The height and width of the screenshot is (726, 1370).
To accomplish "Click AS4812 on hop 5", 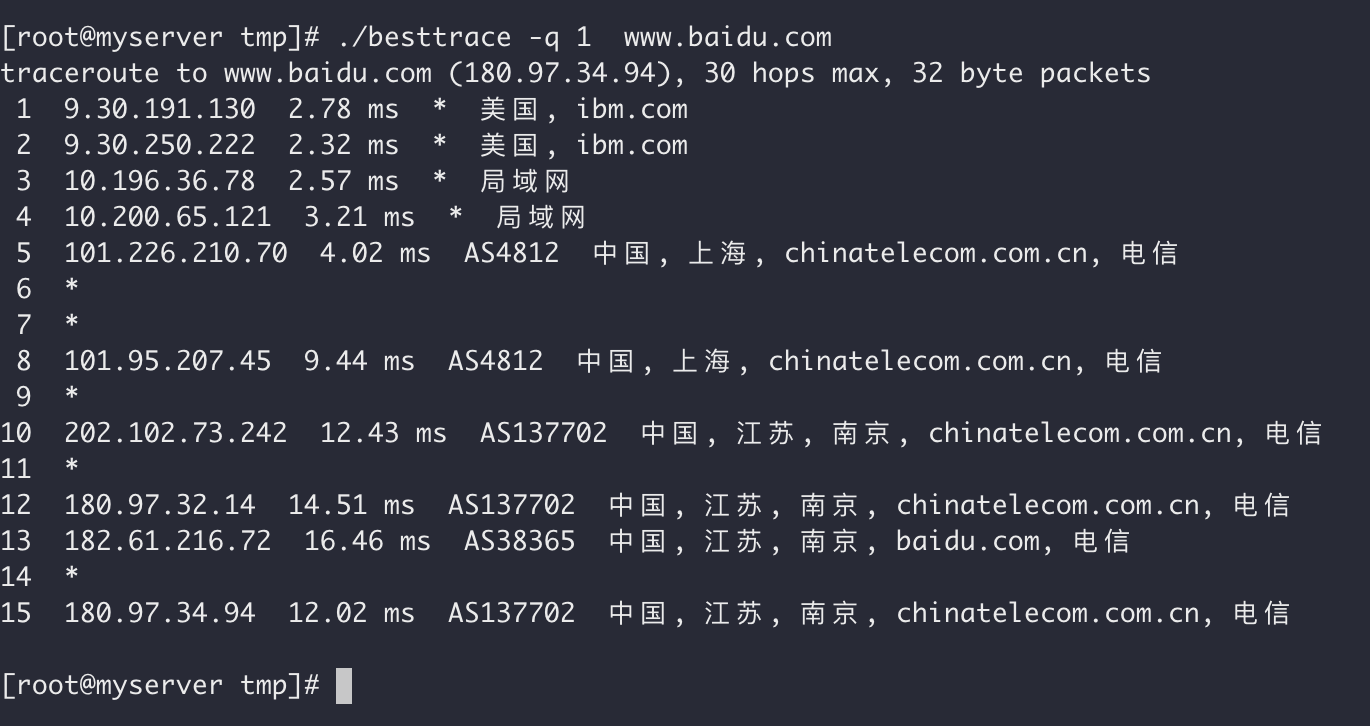I will (512, 253).
